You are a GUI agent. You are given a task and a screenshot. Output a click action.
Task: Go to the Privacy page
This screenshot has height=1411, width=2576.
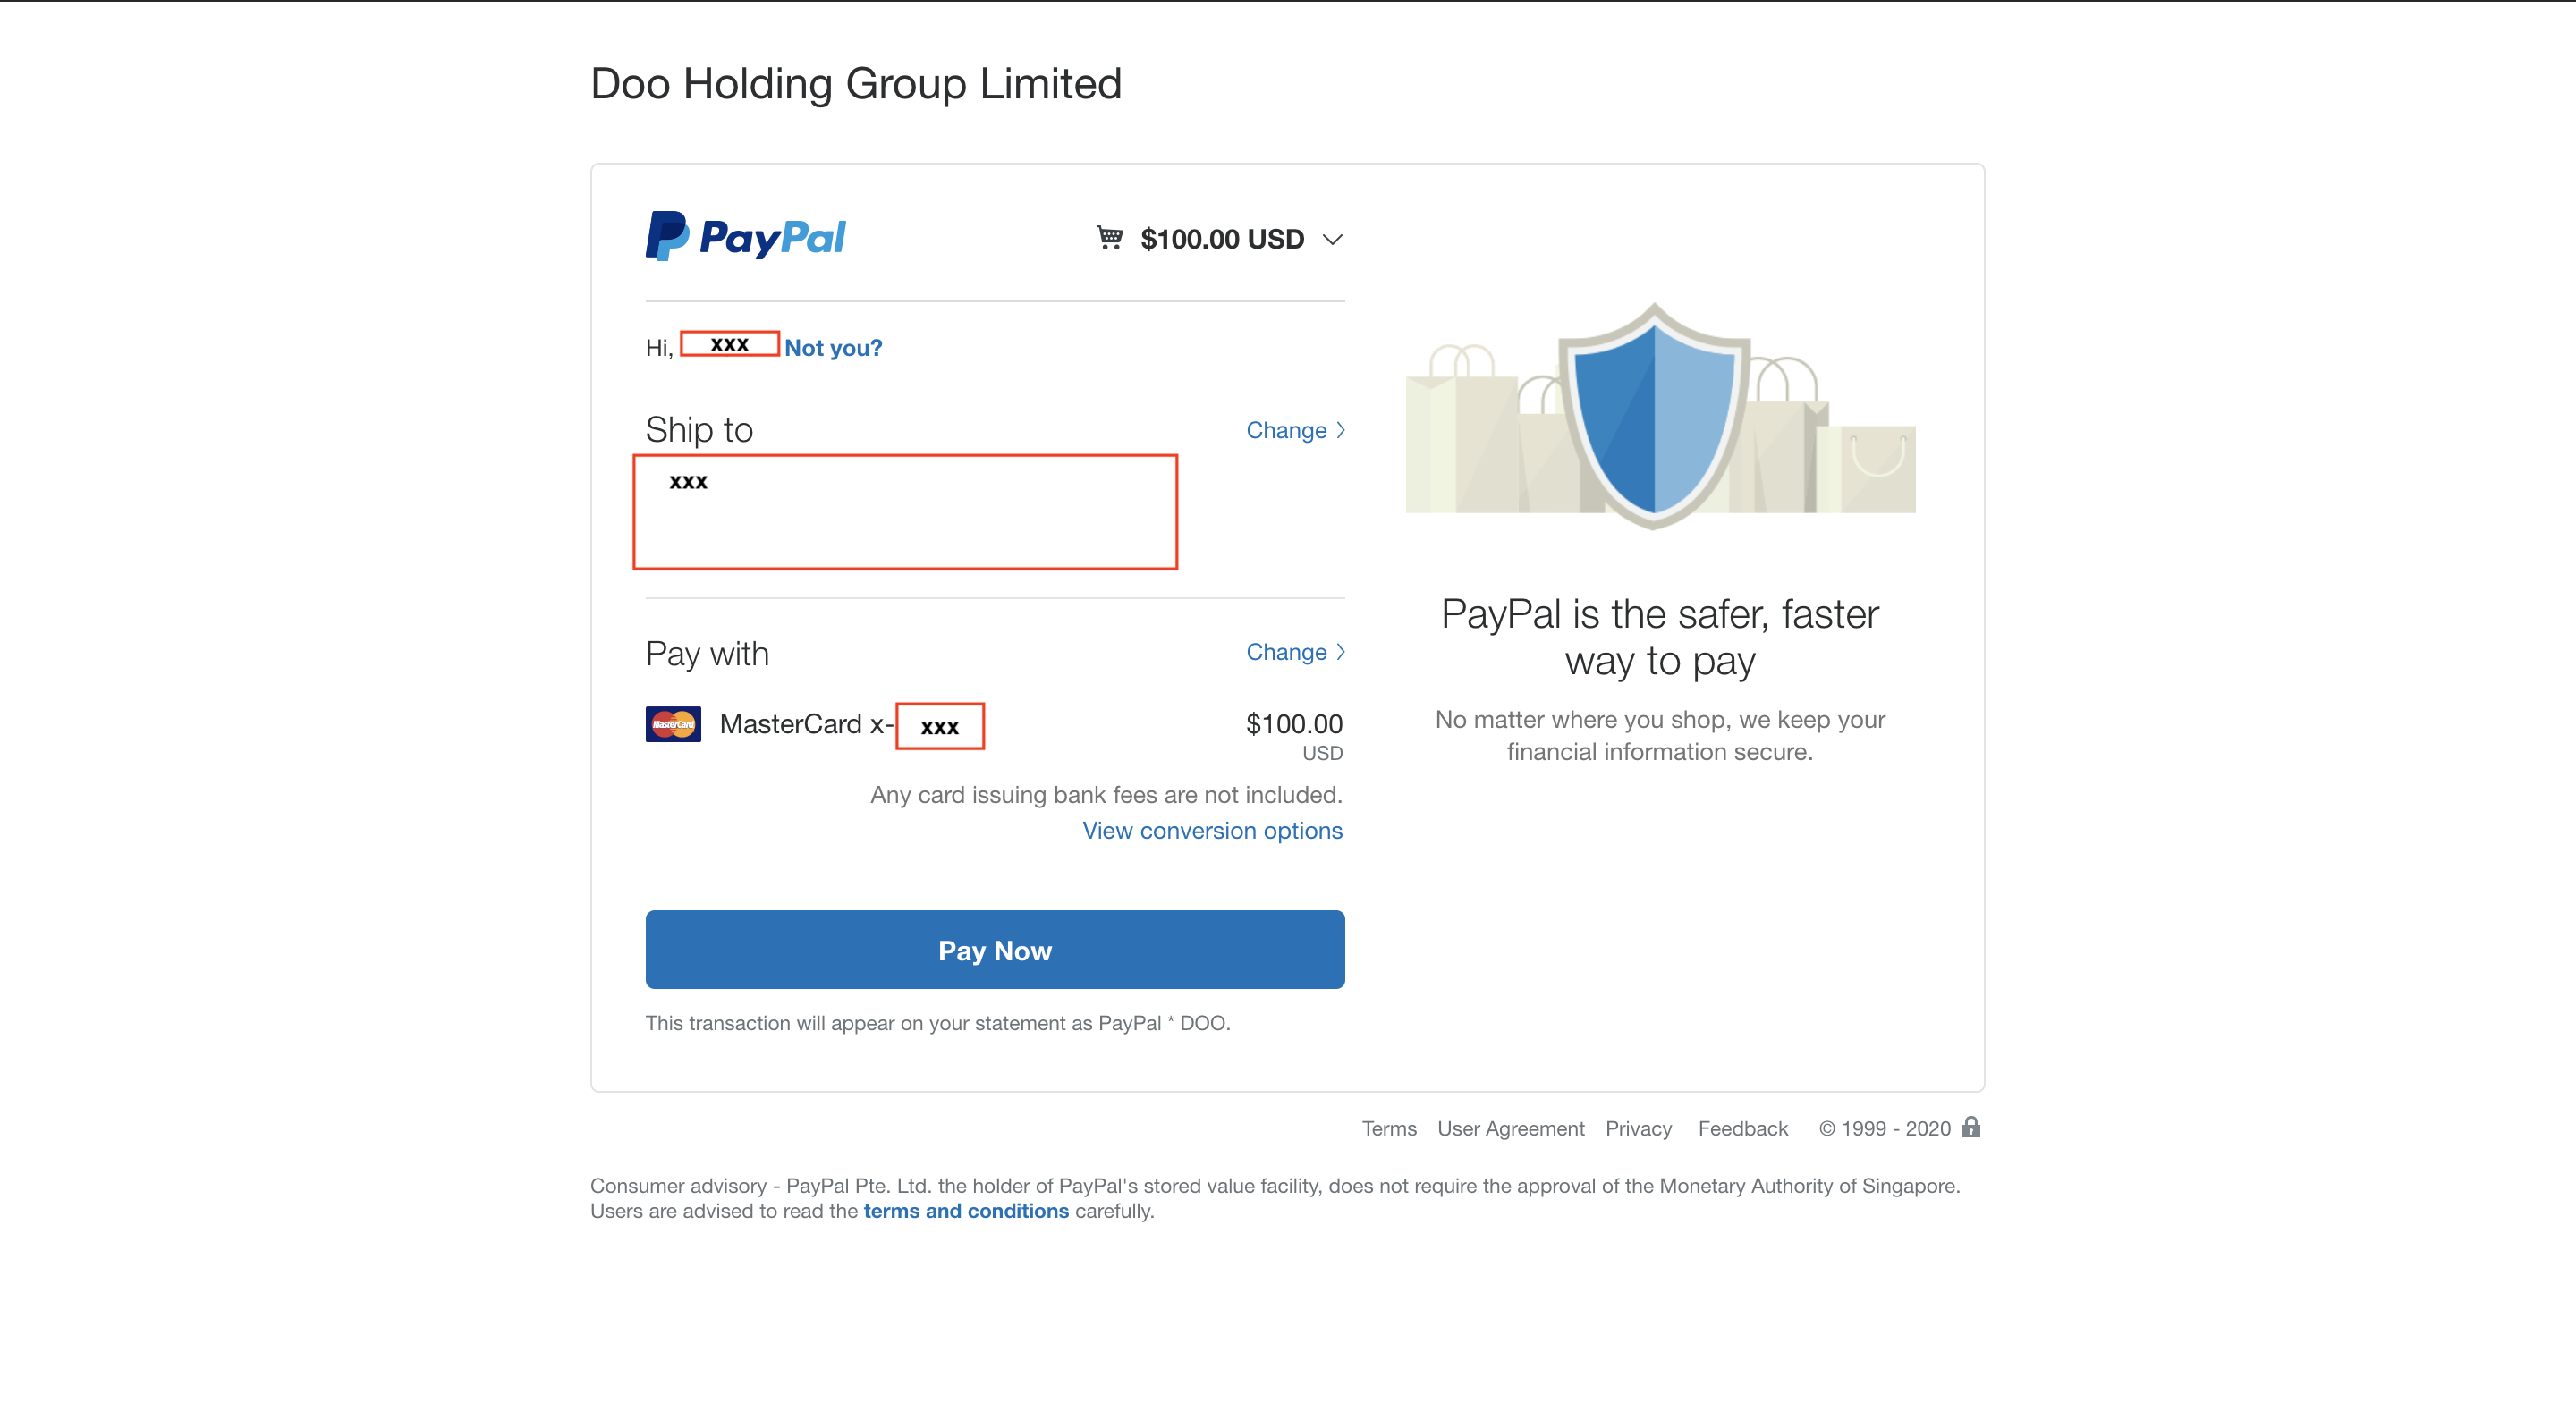(1638, 1128)
